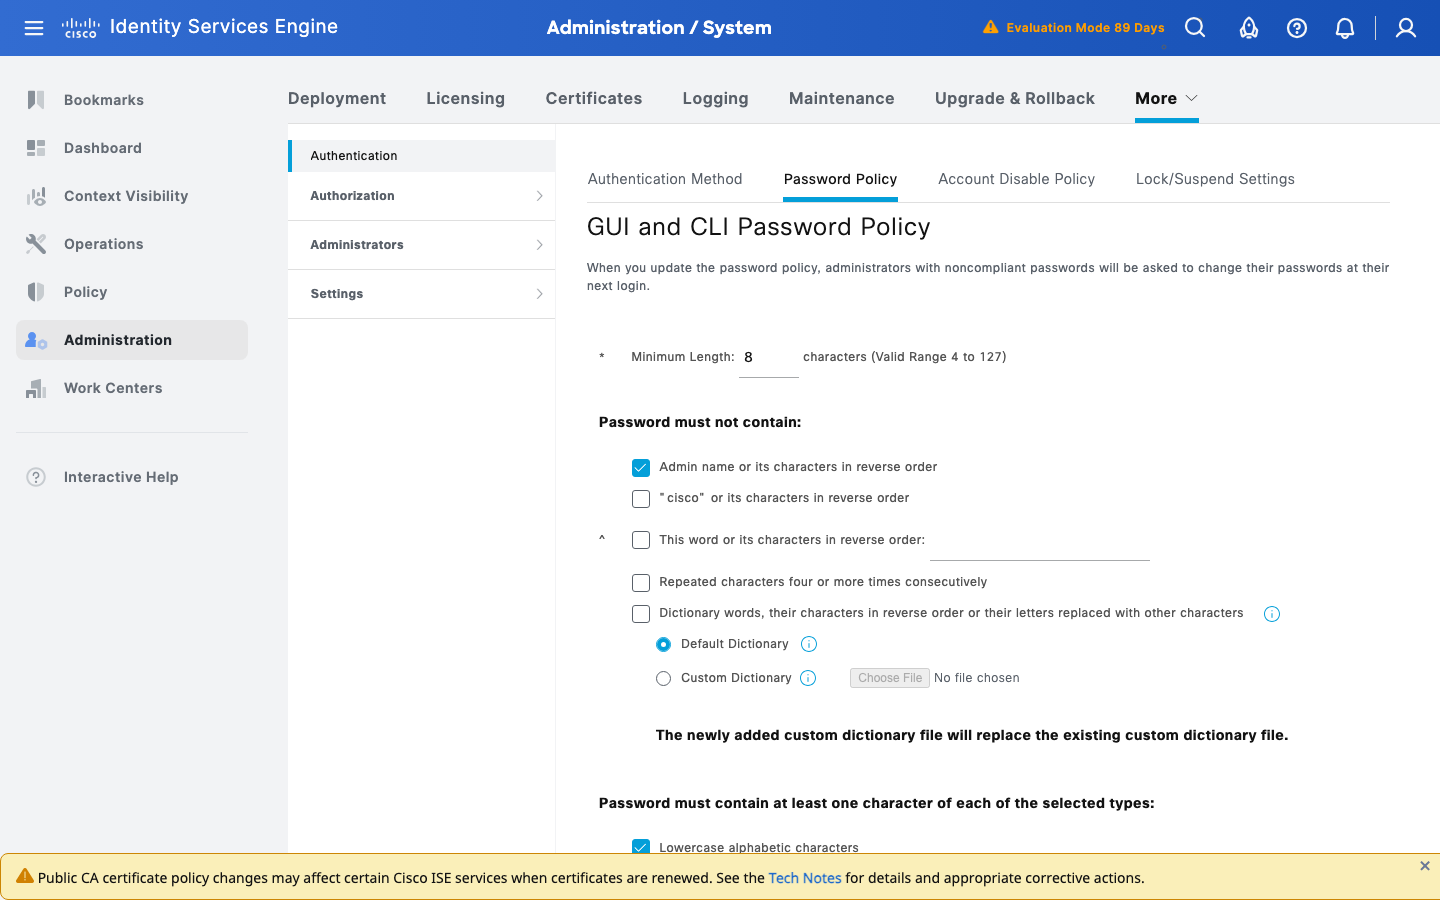The height and width of the screenshot is (900, 1440).
Task: Expand the More dropdown menu
Action: (1166, 98)
